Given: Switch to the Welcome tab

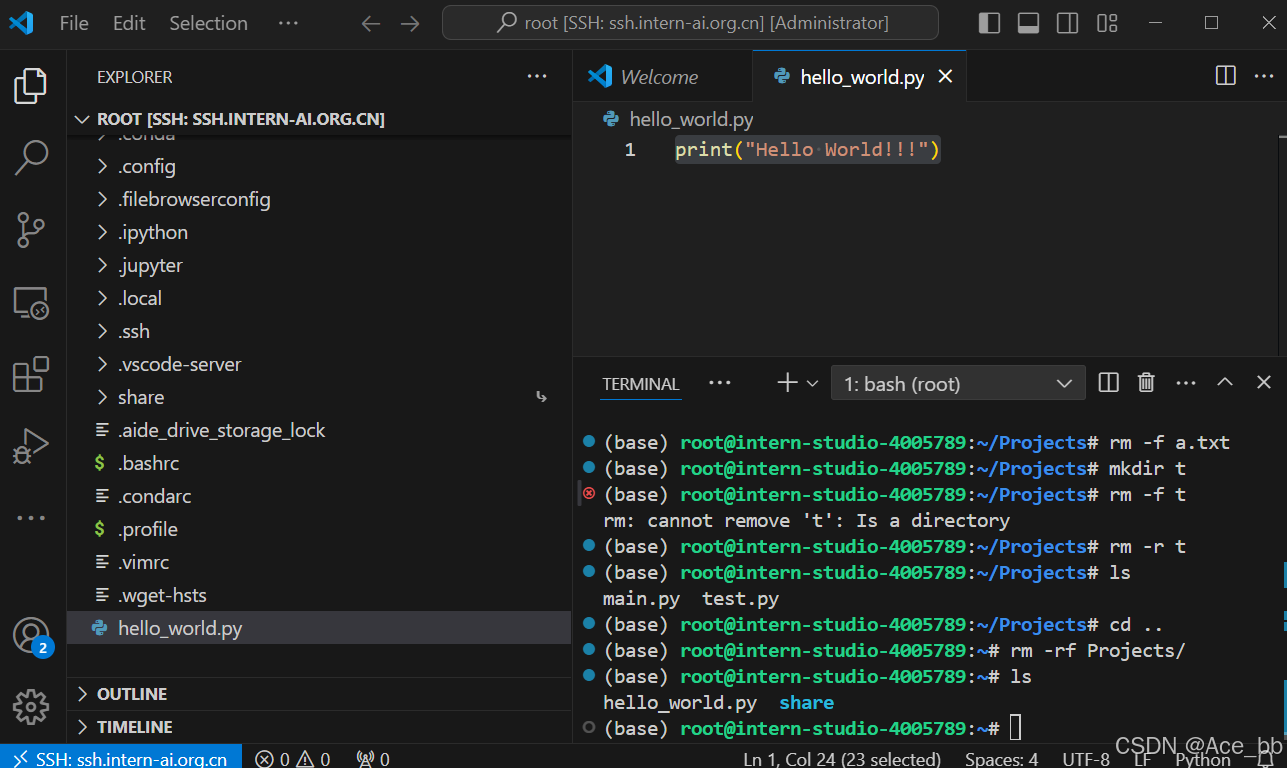Looking at the screenshot, I should (662, 77).
